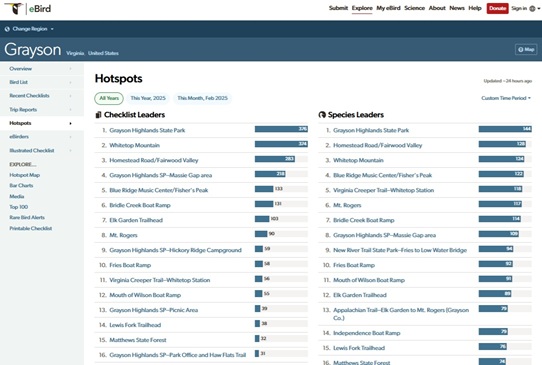Open Rare Bird Alerts sidebar link
The height and width of the screenshot is (365, 542).
[x=27, y=218]
